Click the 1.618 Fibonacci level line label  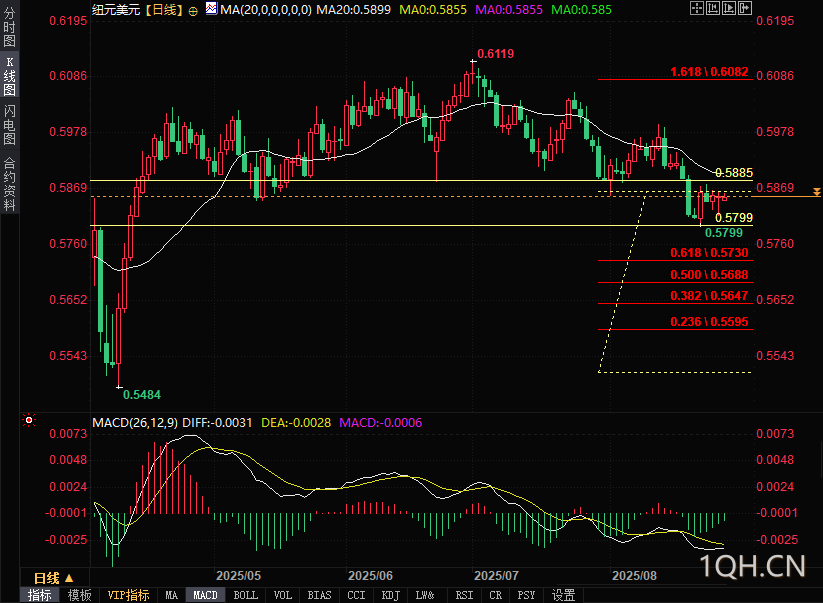(x=708, y=72)
